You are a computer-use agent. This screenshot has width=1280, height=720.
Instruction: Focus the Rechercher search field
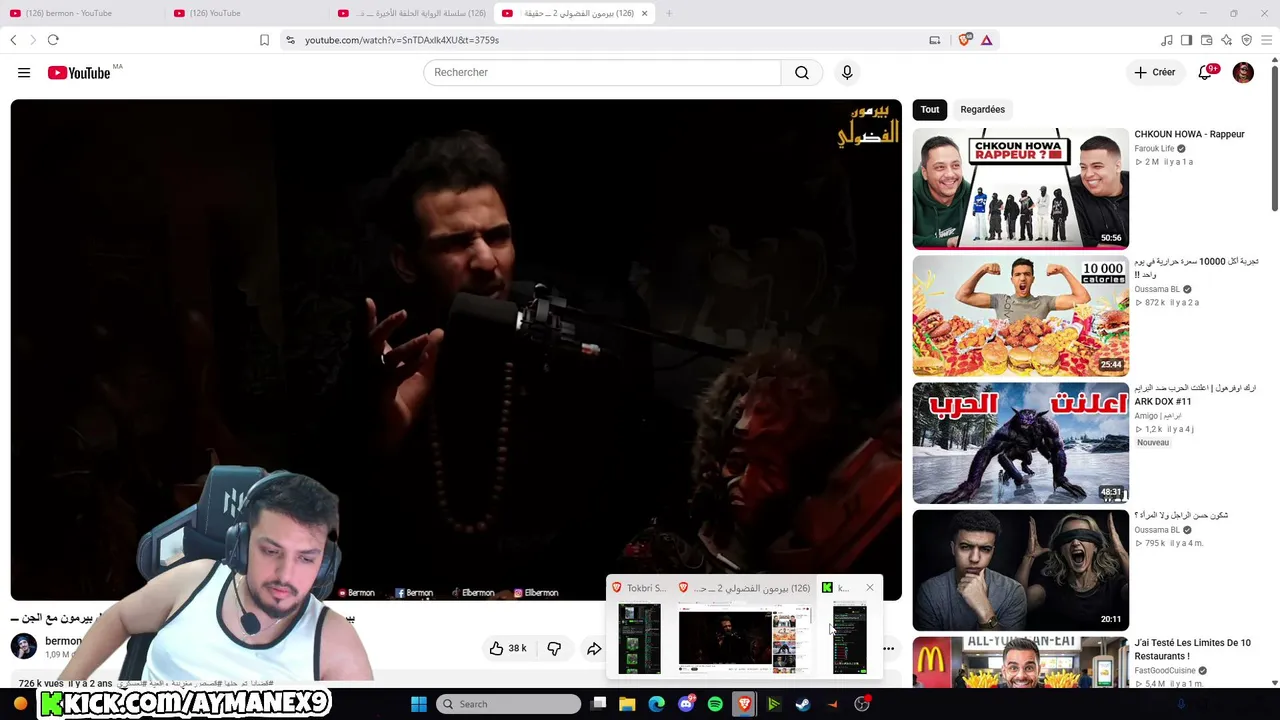pos(602,72)
